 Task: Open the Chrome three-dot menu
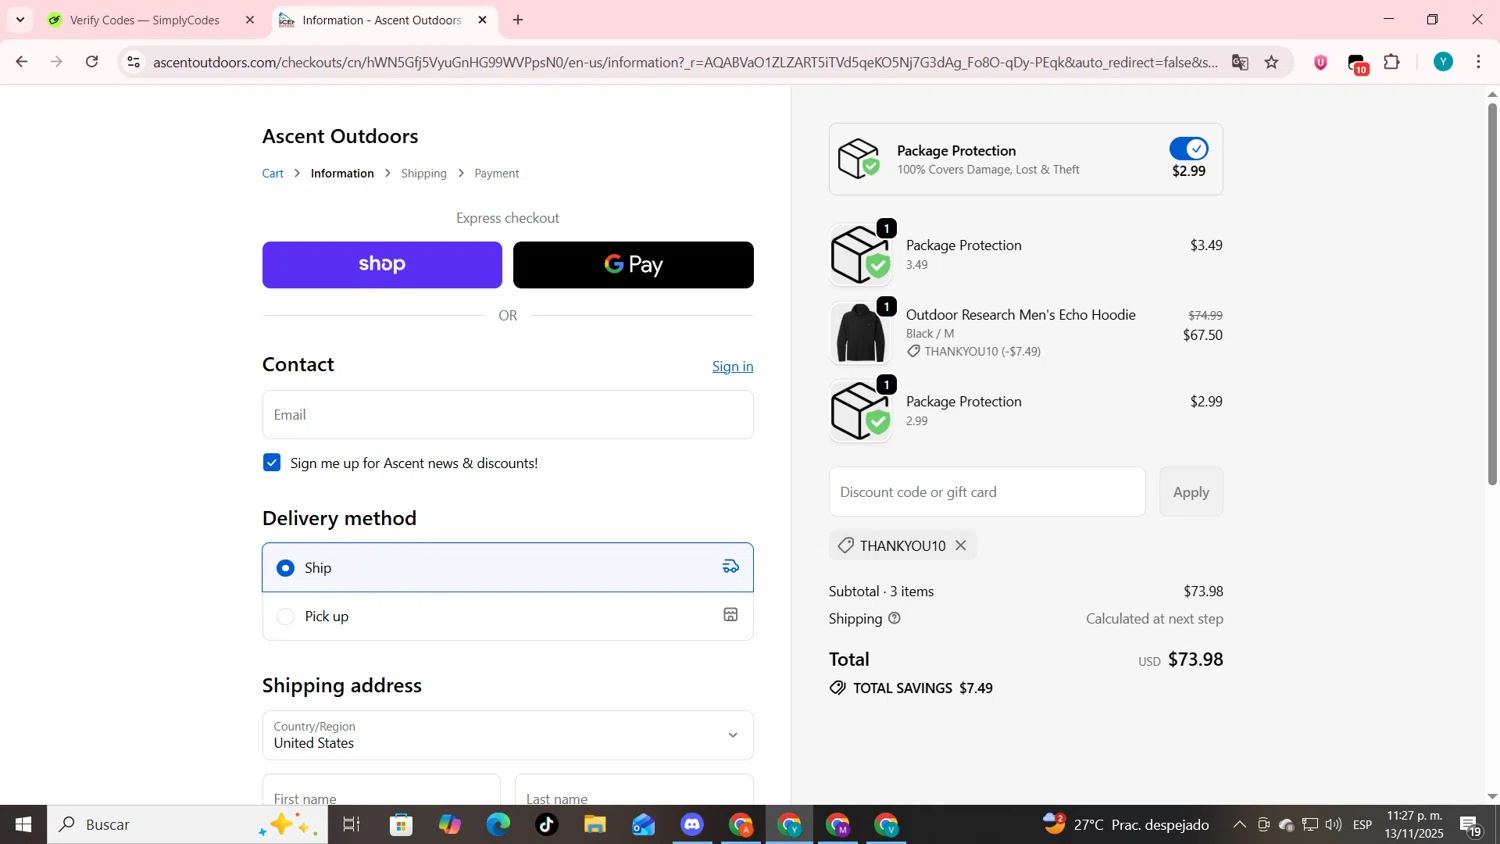coord(1479,62)
